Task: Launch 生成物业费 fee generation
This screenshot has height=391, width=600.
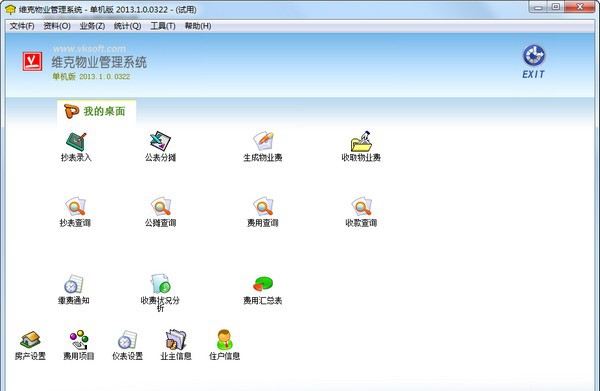Action: pos(263,142)
